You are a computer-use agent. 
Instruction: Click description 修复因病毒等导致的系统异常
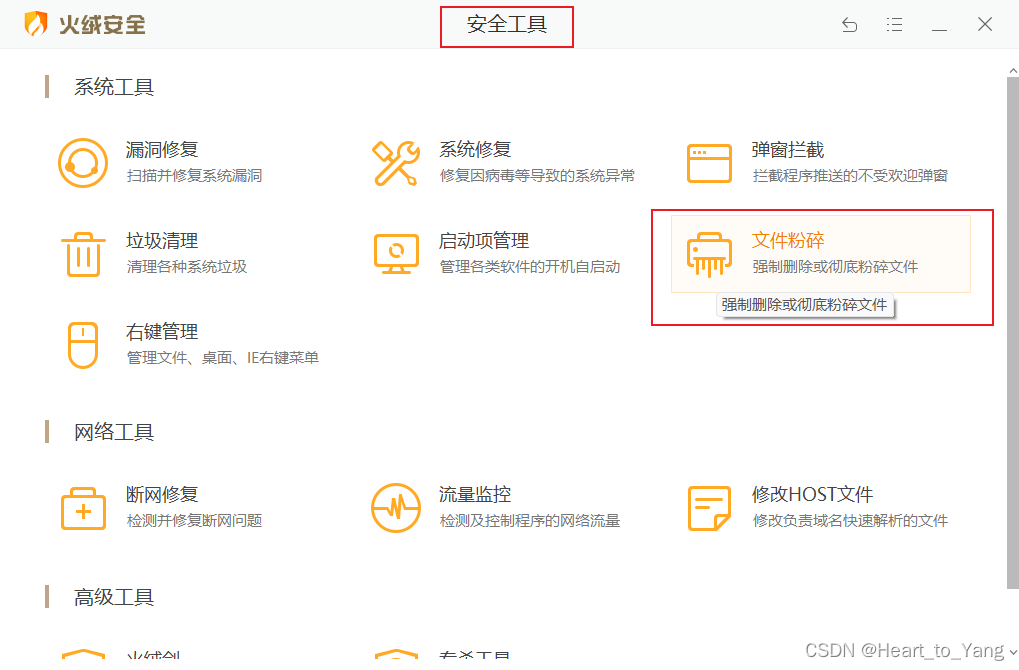(x=537, y=175)
